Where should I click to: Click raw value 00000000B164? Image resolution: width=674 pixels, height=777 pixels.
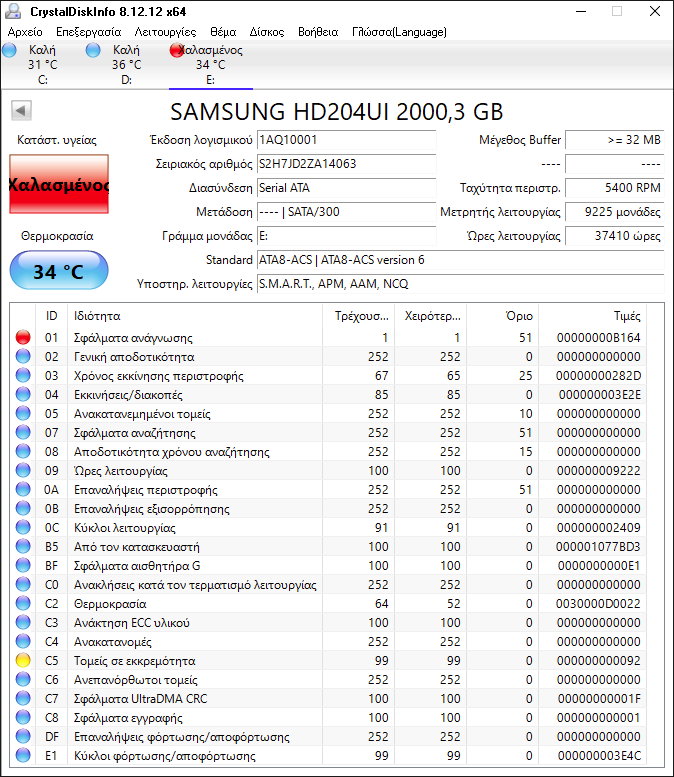(598, 337)
